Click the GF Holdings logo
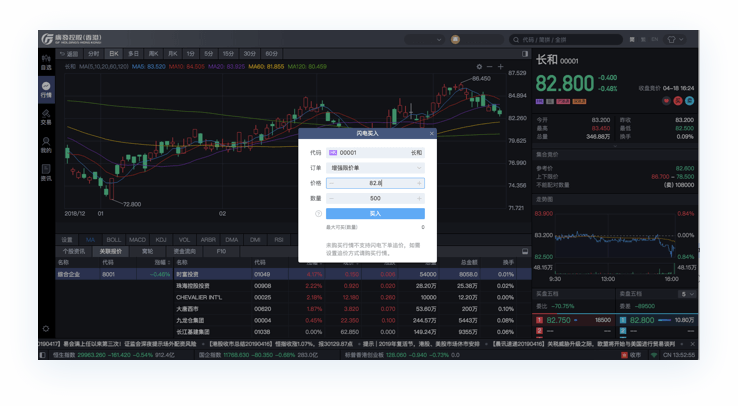The height and width of the screenshot is (406, 738). click(x=72, y=39)
